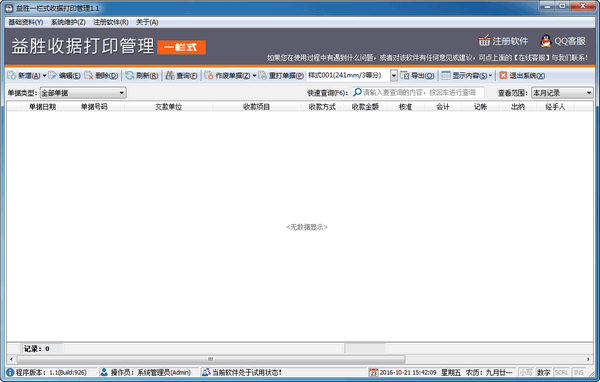The image size is (600, 382).
Task: Open the 关于(A) menu
Action: [147, 22]
